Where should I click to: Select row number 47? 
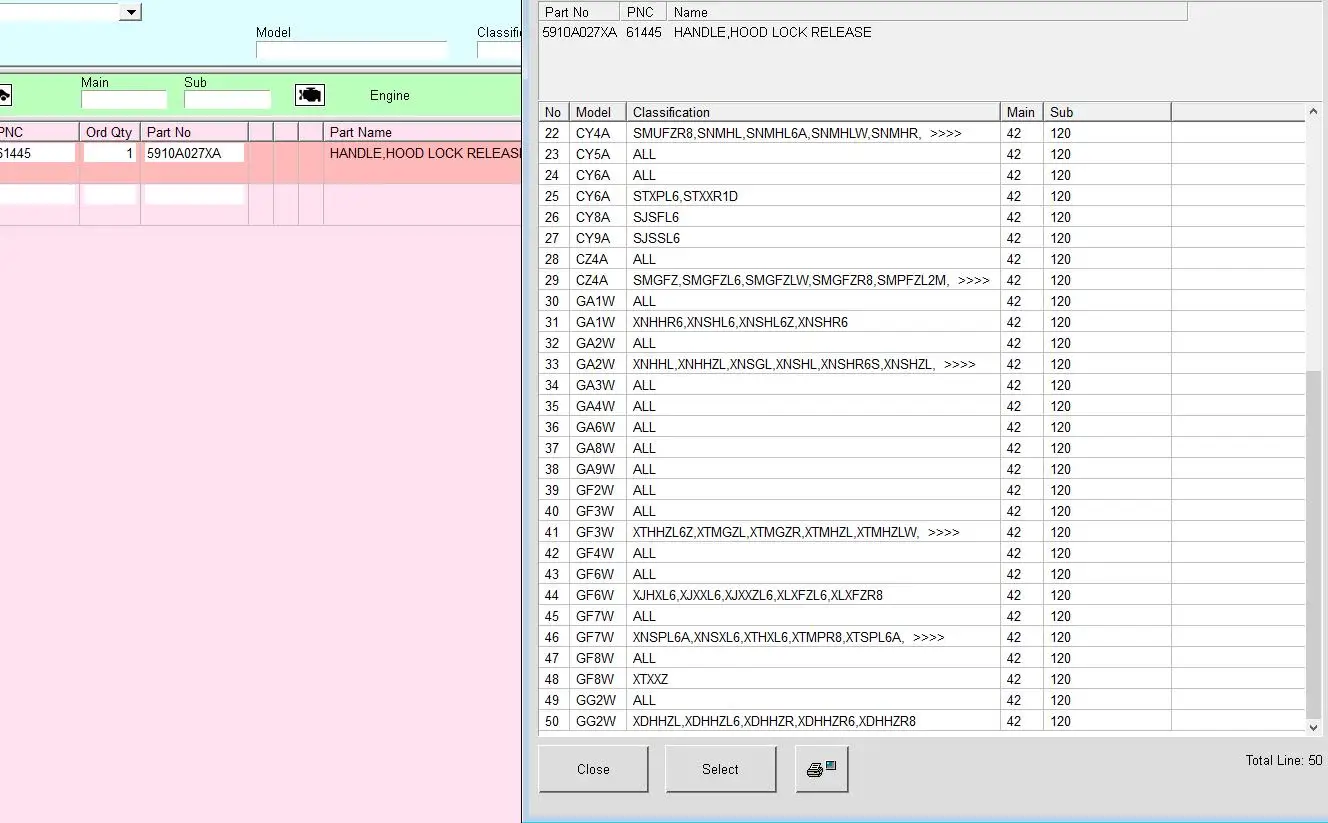coord(922,658)
